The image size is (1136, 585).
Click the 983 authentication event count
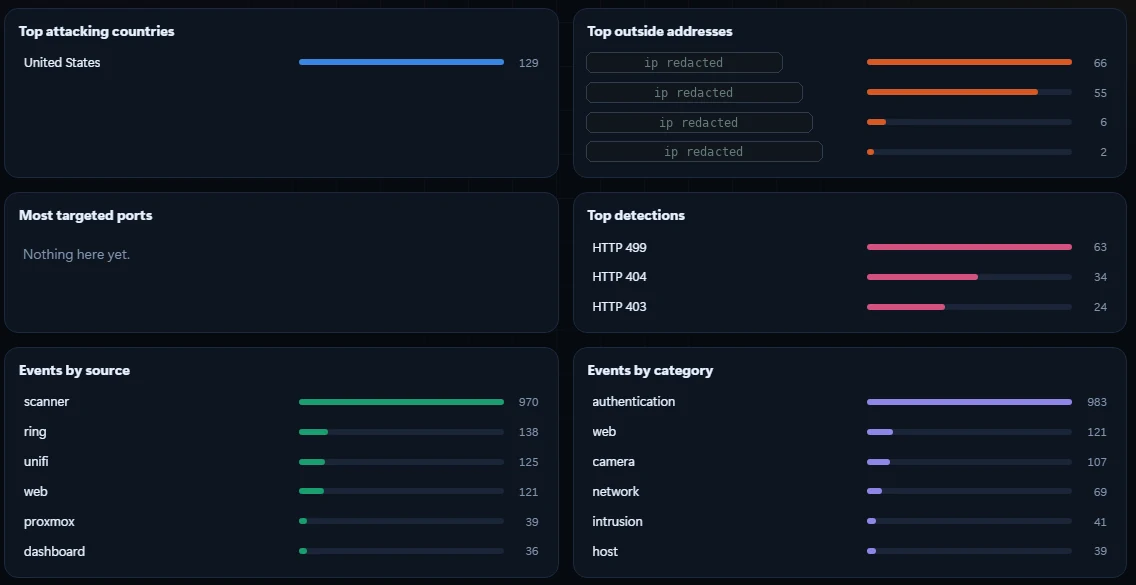point(1097,402)
